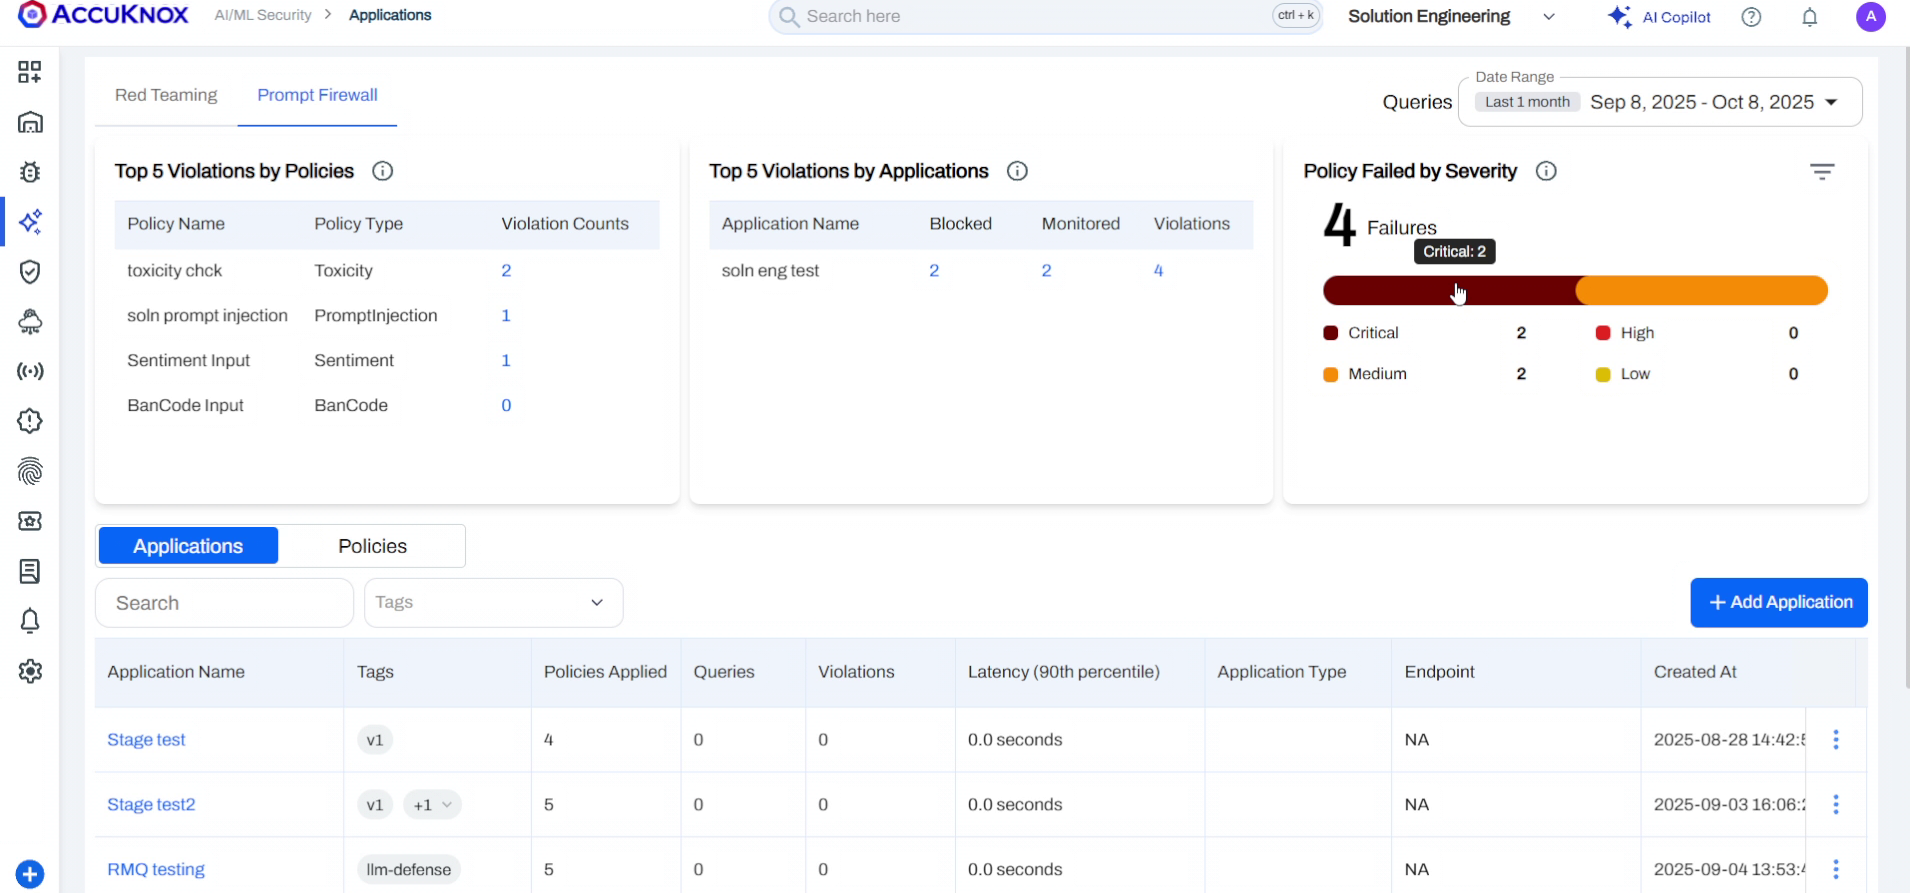1910x893 pixels.
Task: Click the Applications breadcrumb
Action: click(x=390, y=15)
